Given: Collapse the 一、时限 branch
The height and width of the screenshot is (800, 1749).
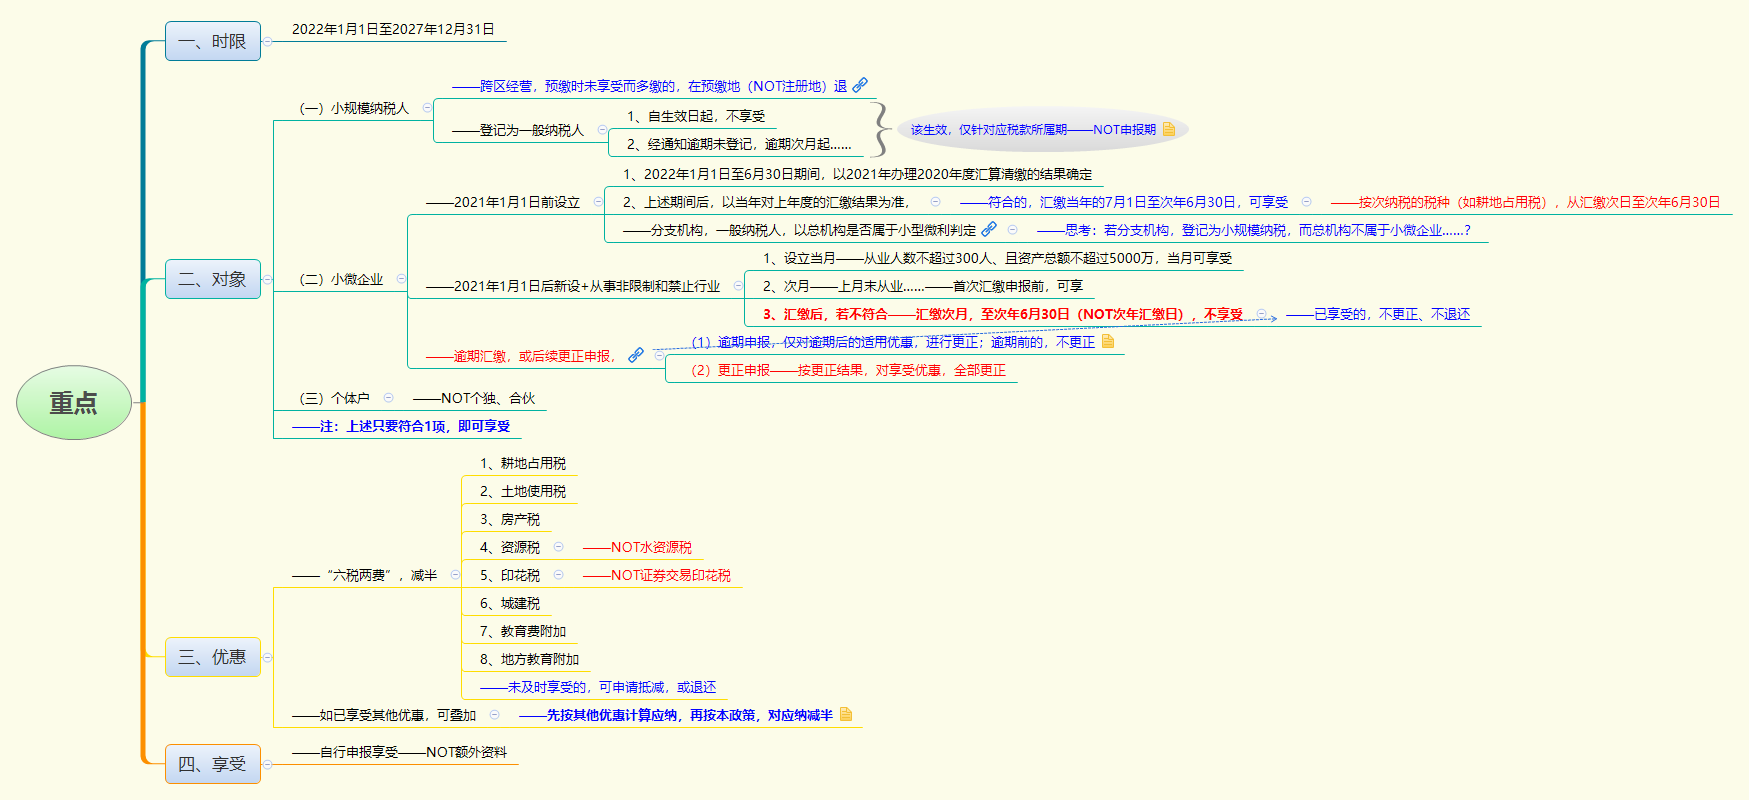Looking at the screenshot, I should [267, 41].
